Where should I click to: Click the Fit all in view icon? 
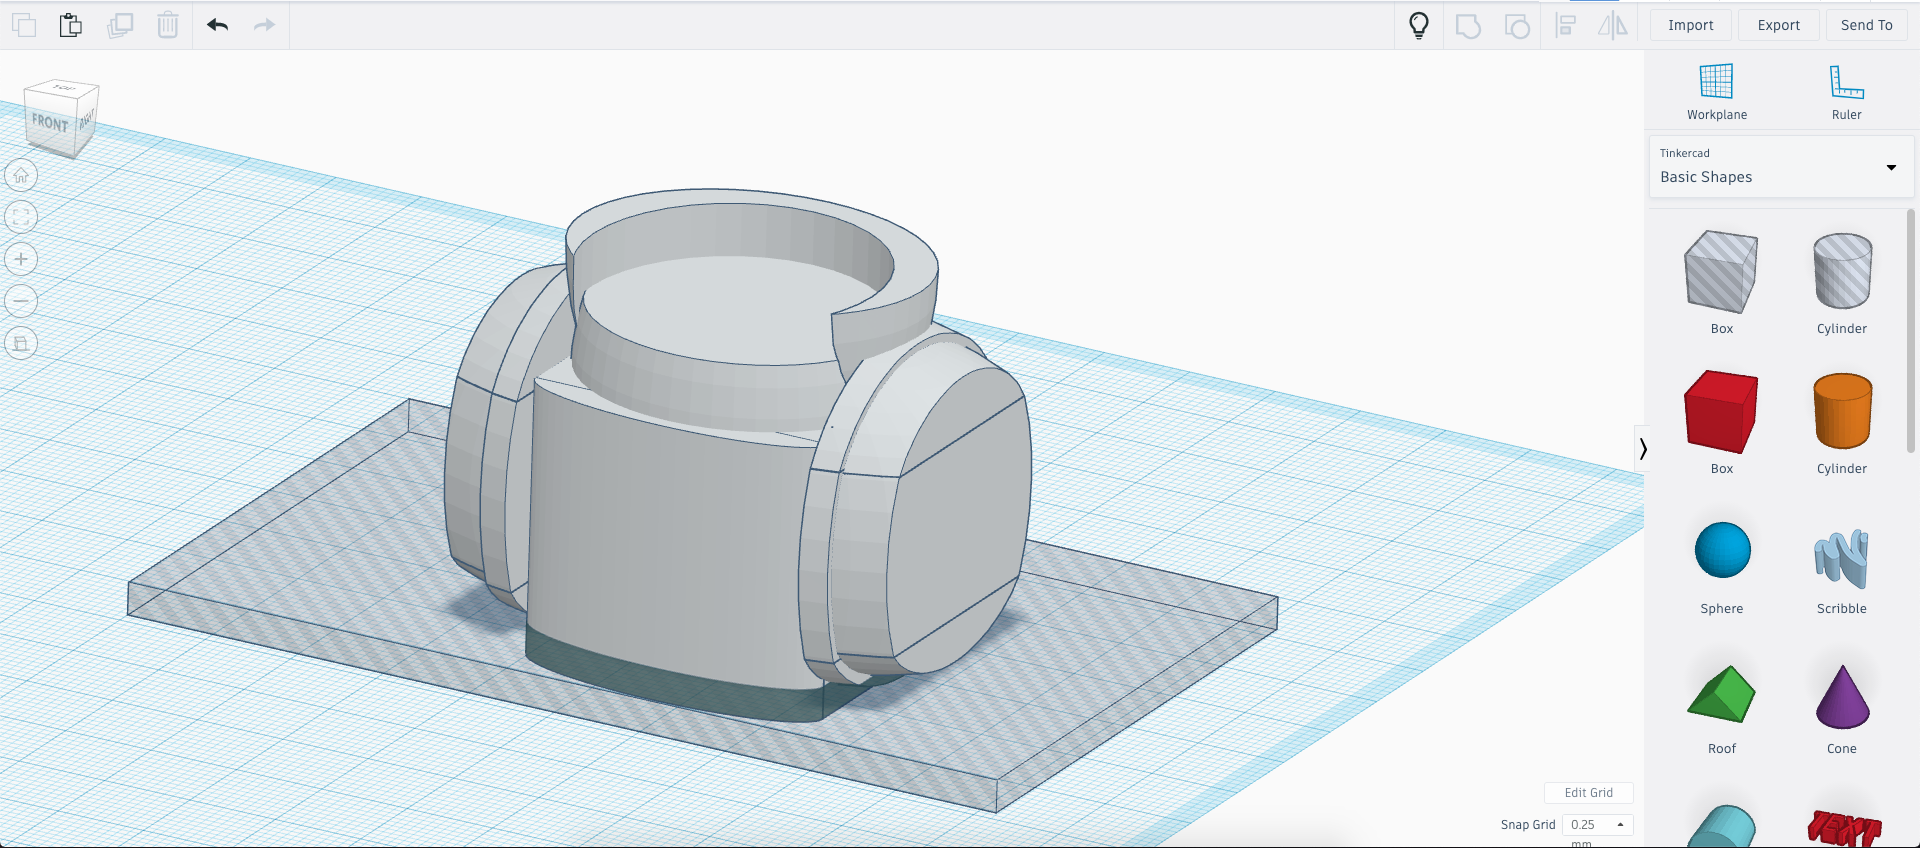pyautogui.click(x=21, y=217)
